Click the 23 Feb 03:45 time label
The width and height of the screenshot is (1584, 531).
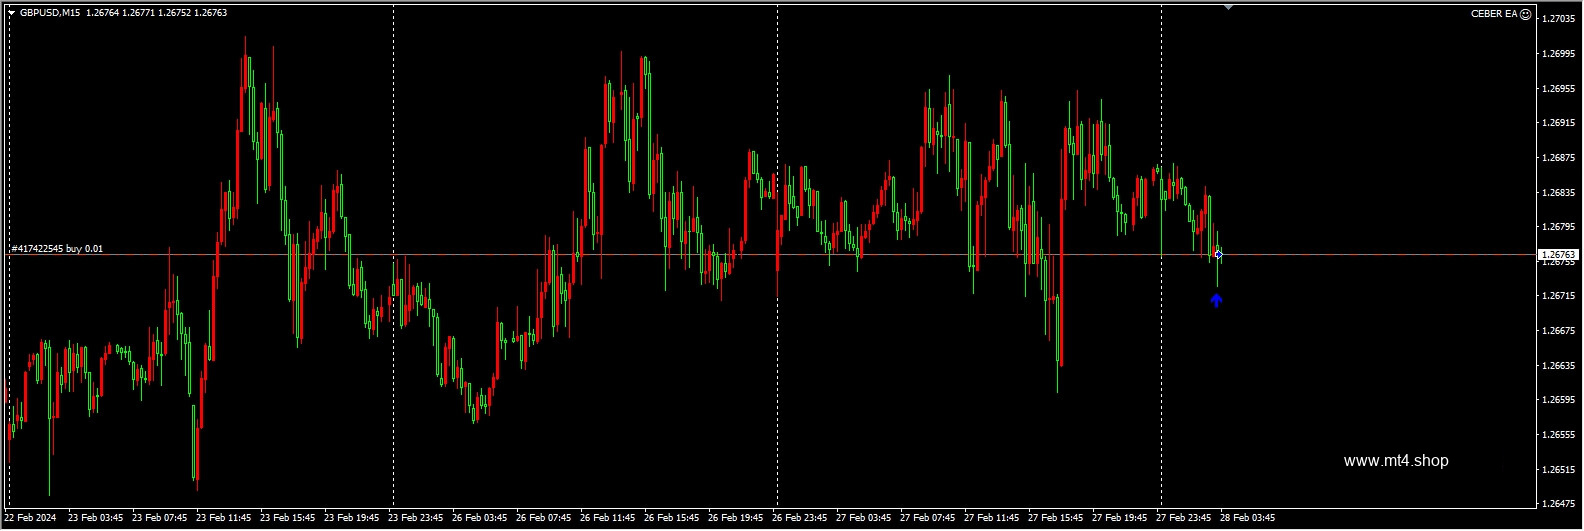click(x=96, y=518)
